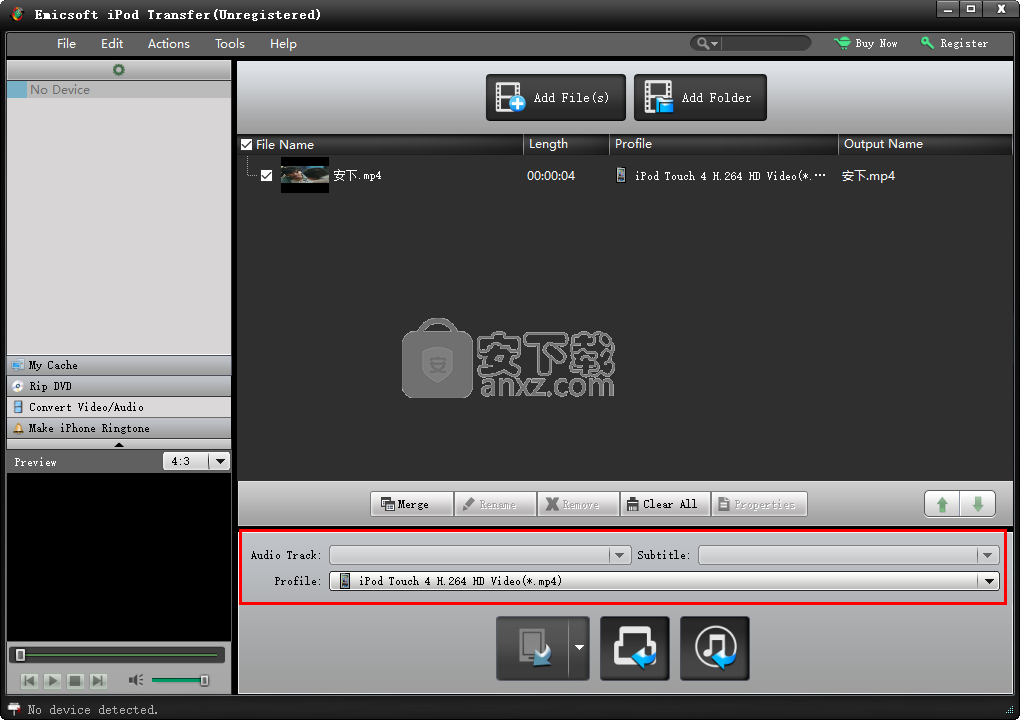Click the Remove button
Viewport: 1020px width, 720px height.
coord(578,504)
